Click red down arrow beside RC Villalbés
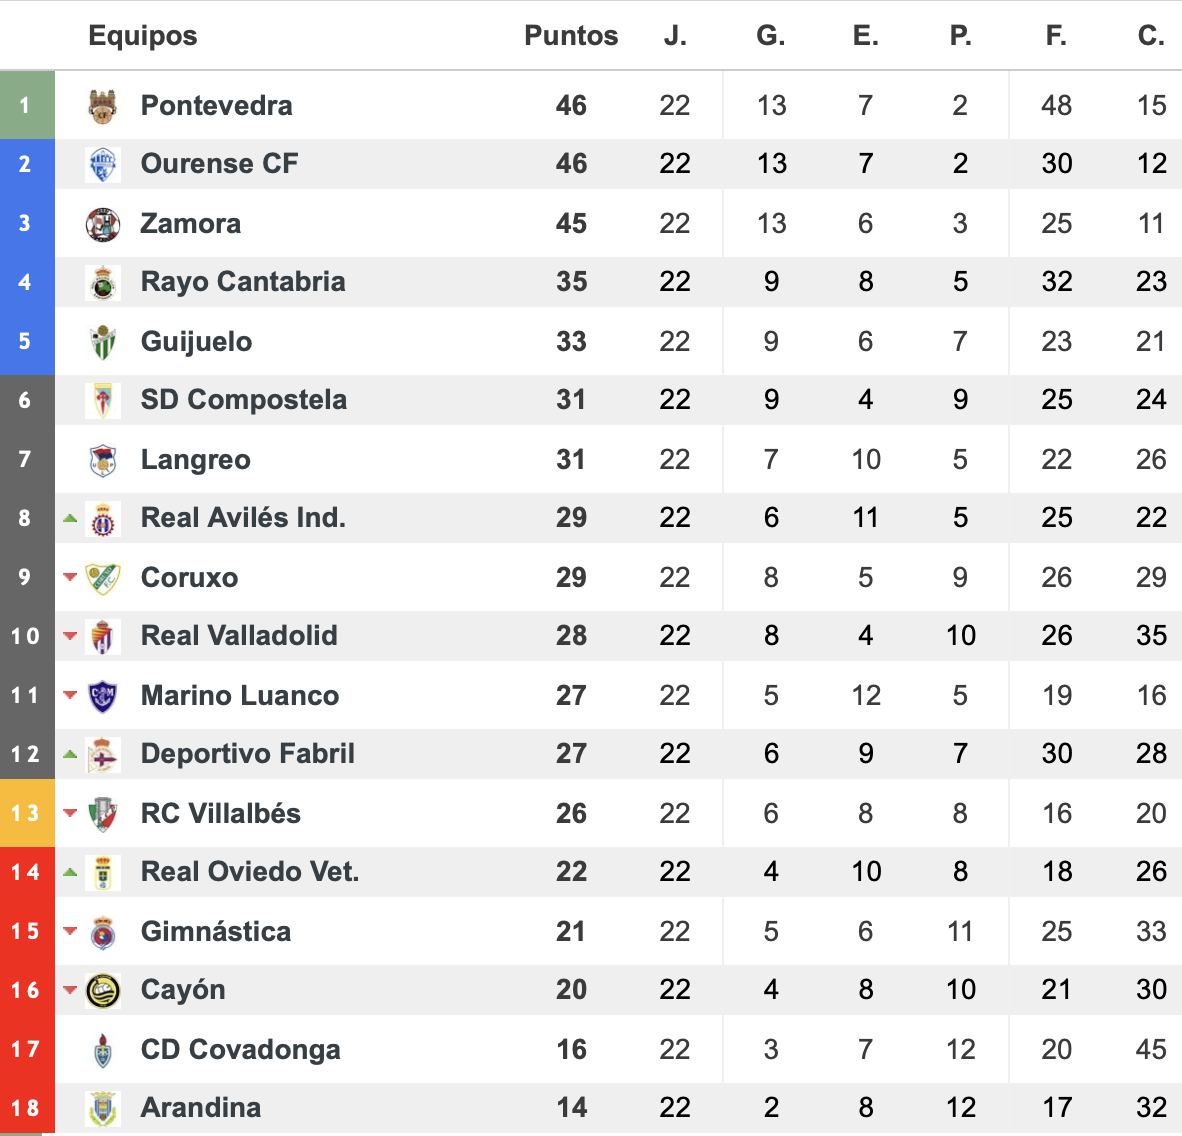The image size is (1182, 1136). point(70,813)
